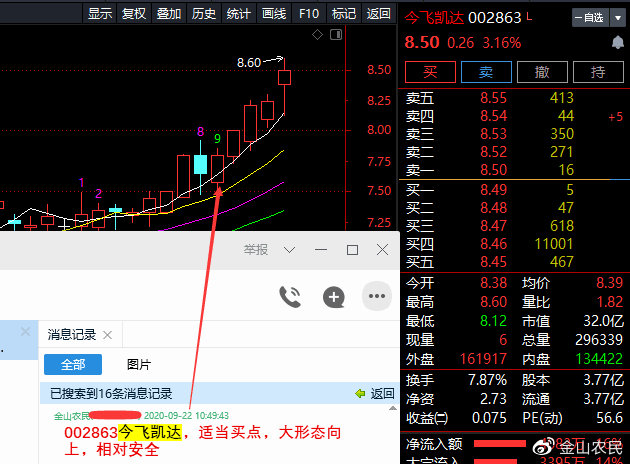Select the 叠加 toolbar item
630x464 pixels.
coord(169,13)
